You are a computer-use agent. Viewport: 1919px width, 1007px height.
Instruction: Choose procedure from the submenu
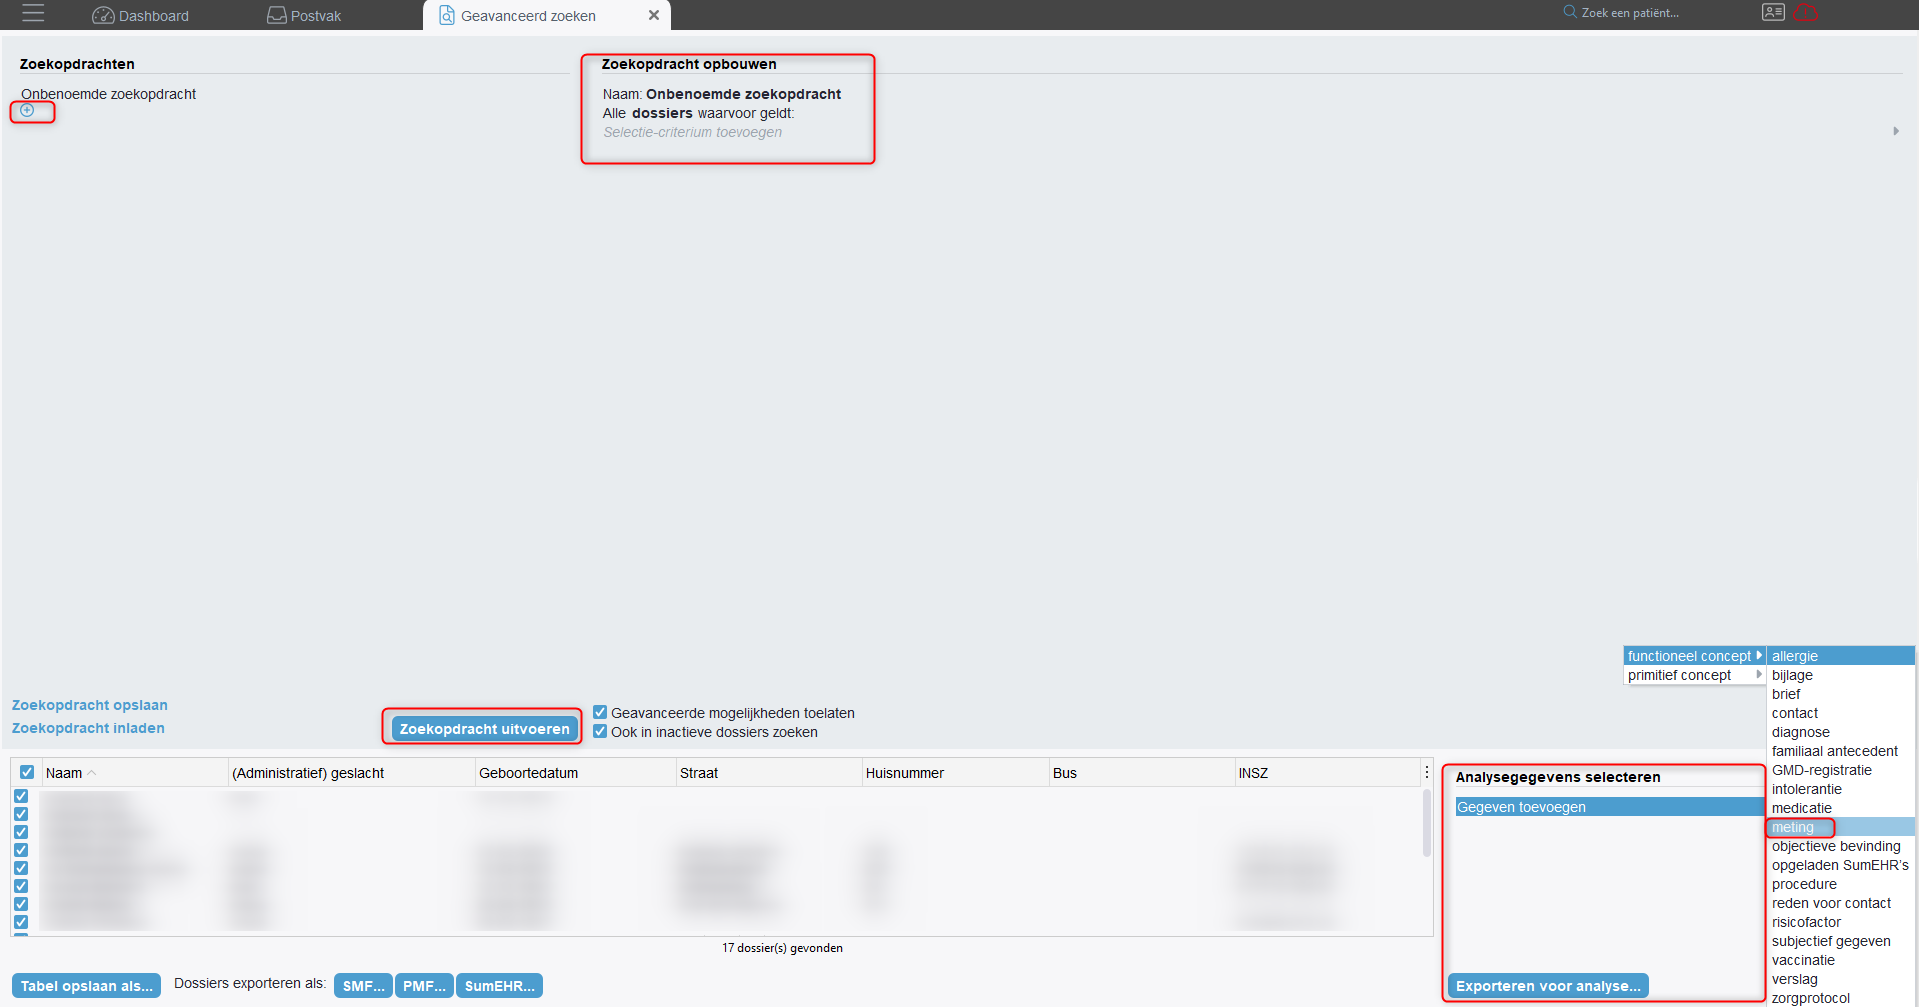pyautogui.click(x=1841, y=884)
